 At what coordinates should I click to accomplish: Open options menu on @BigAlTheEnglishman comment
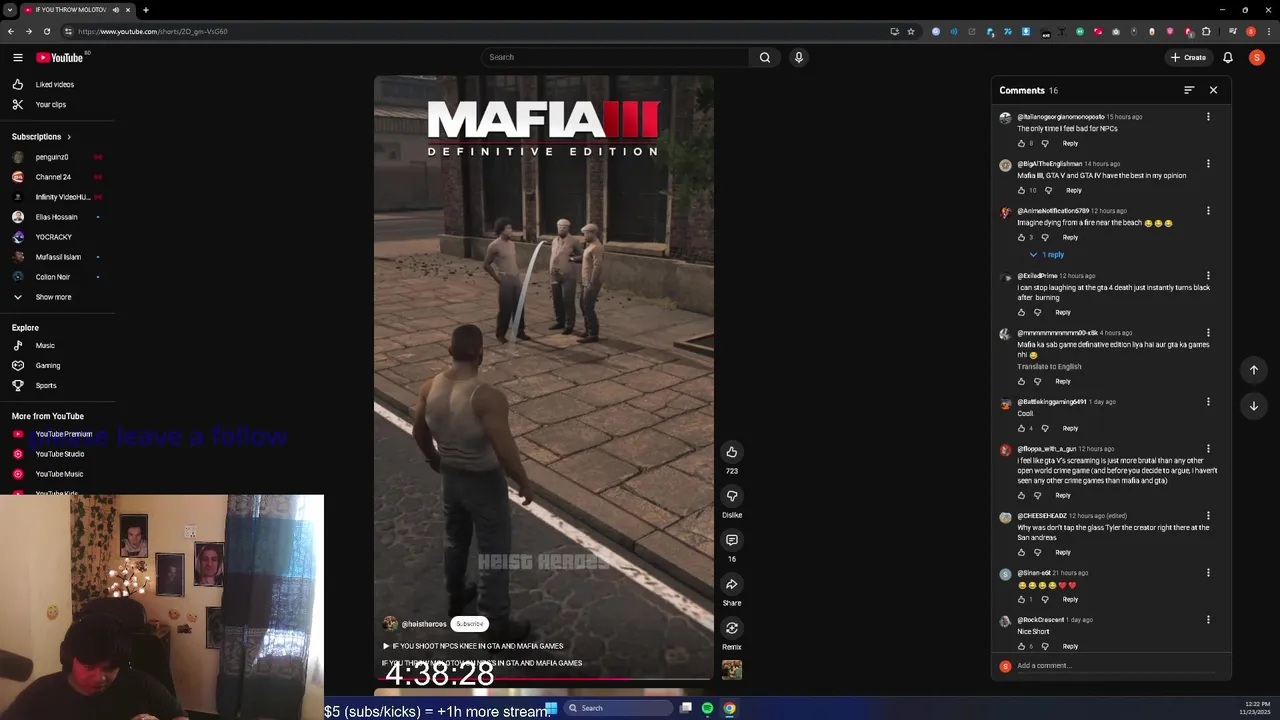tap(1208, 164)
